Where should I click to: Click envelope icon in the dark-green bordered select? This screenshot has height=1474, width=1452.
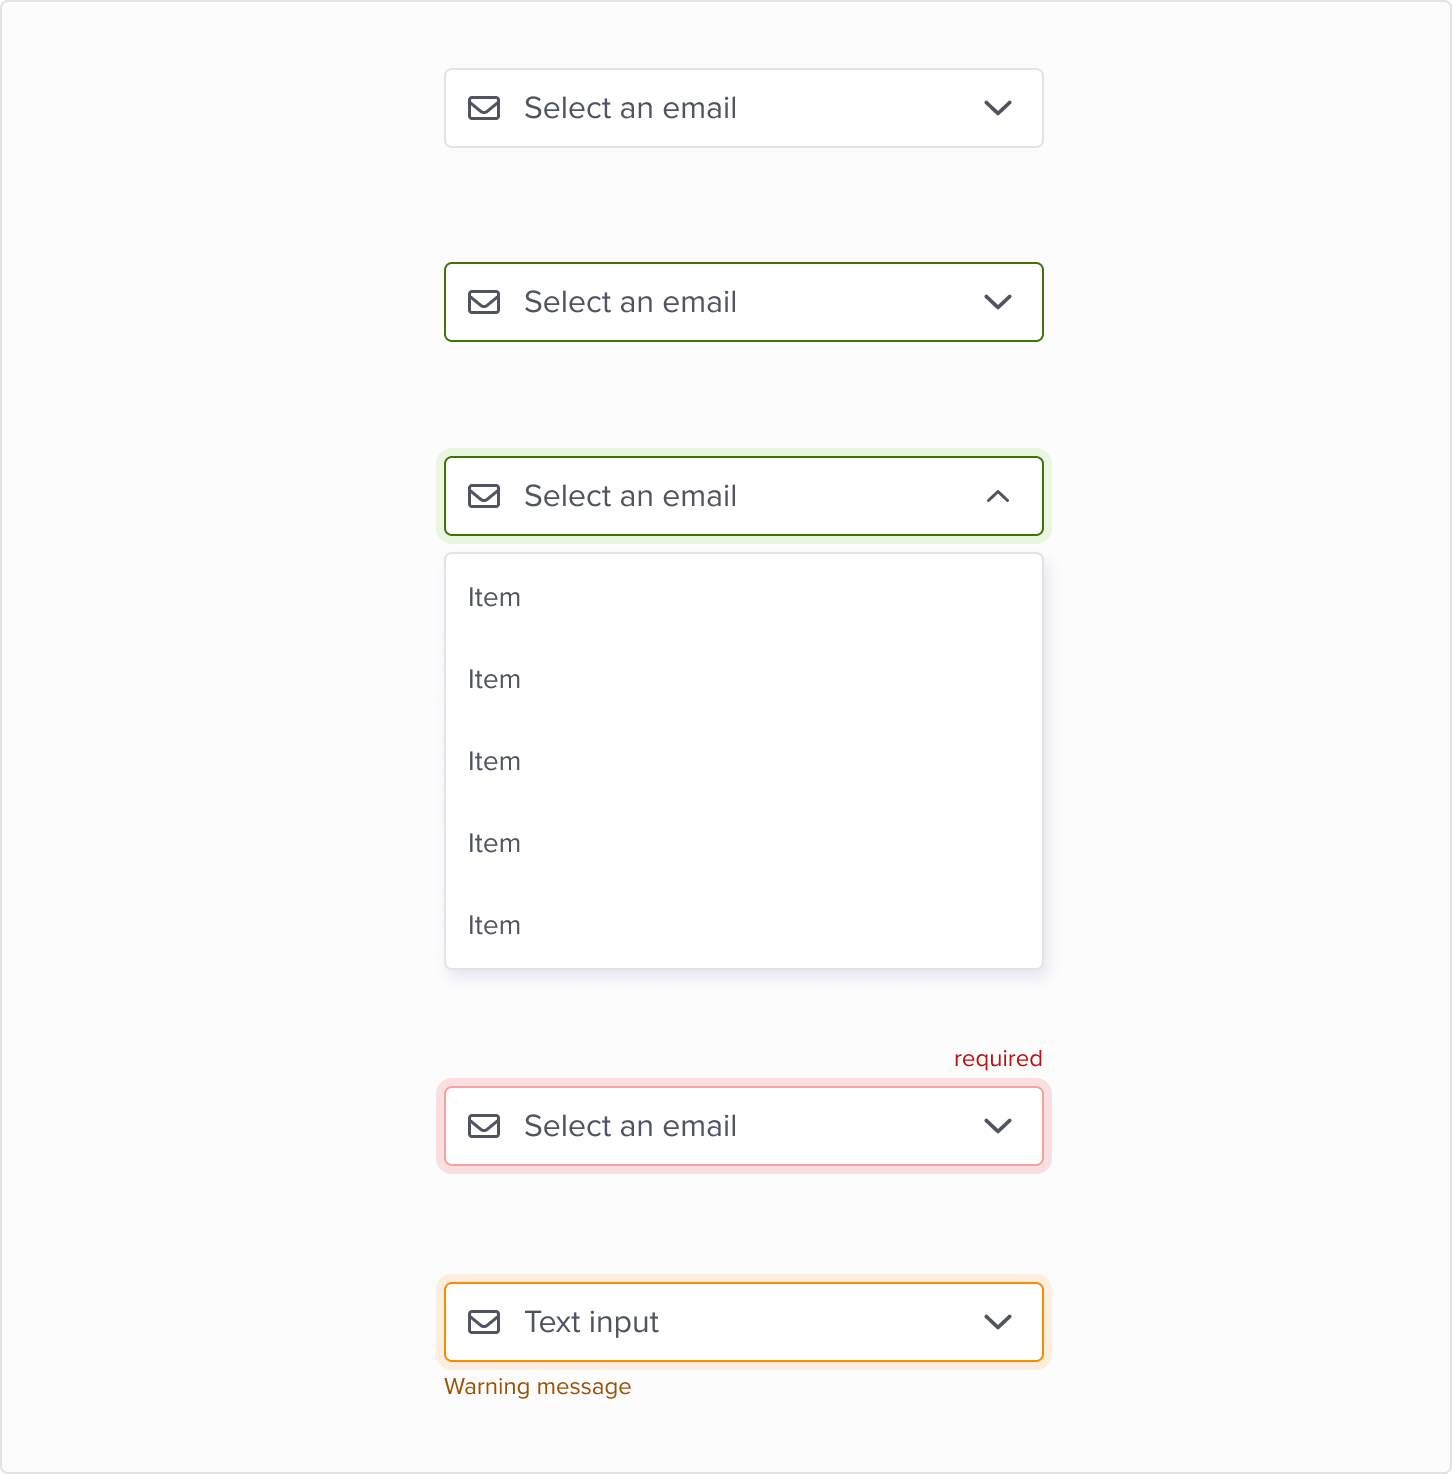coord(484,302)
